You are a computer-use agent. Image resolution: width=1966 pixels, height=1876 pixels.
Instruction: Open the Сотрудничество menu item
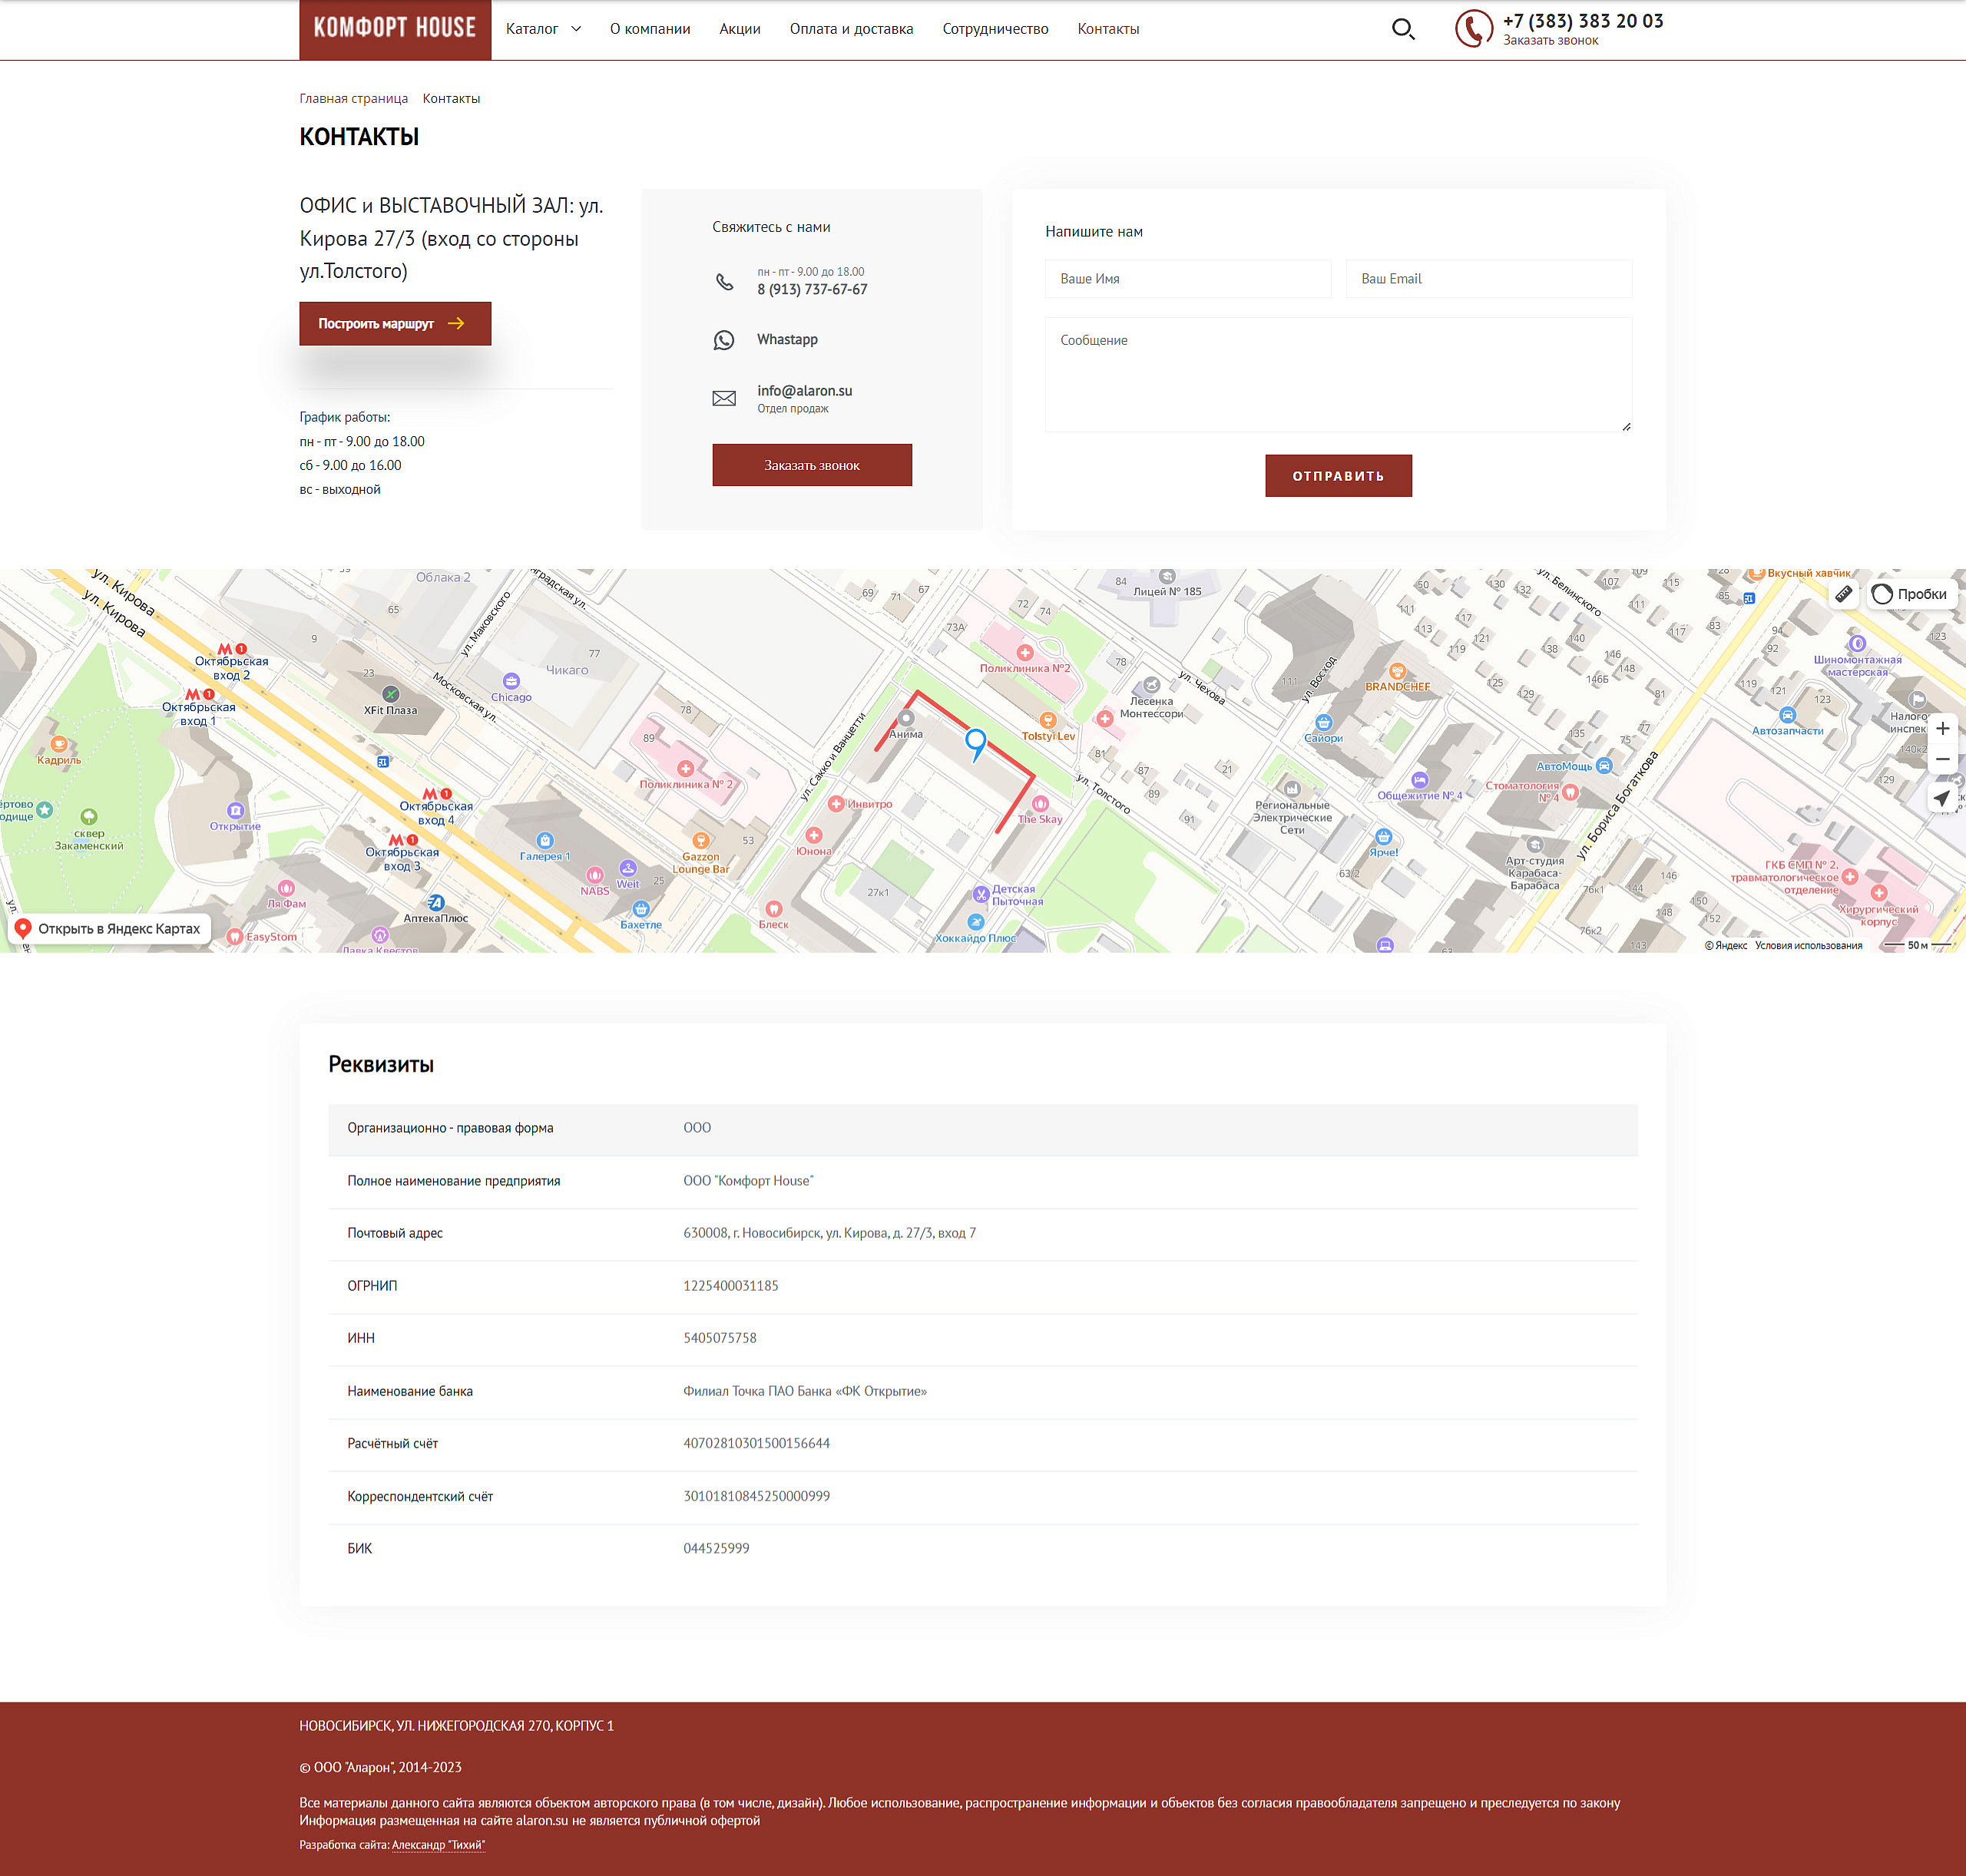[x=995, y=29]
